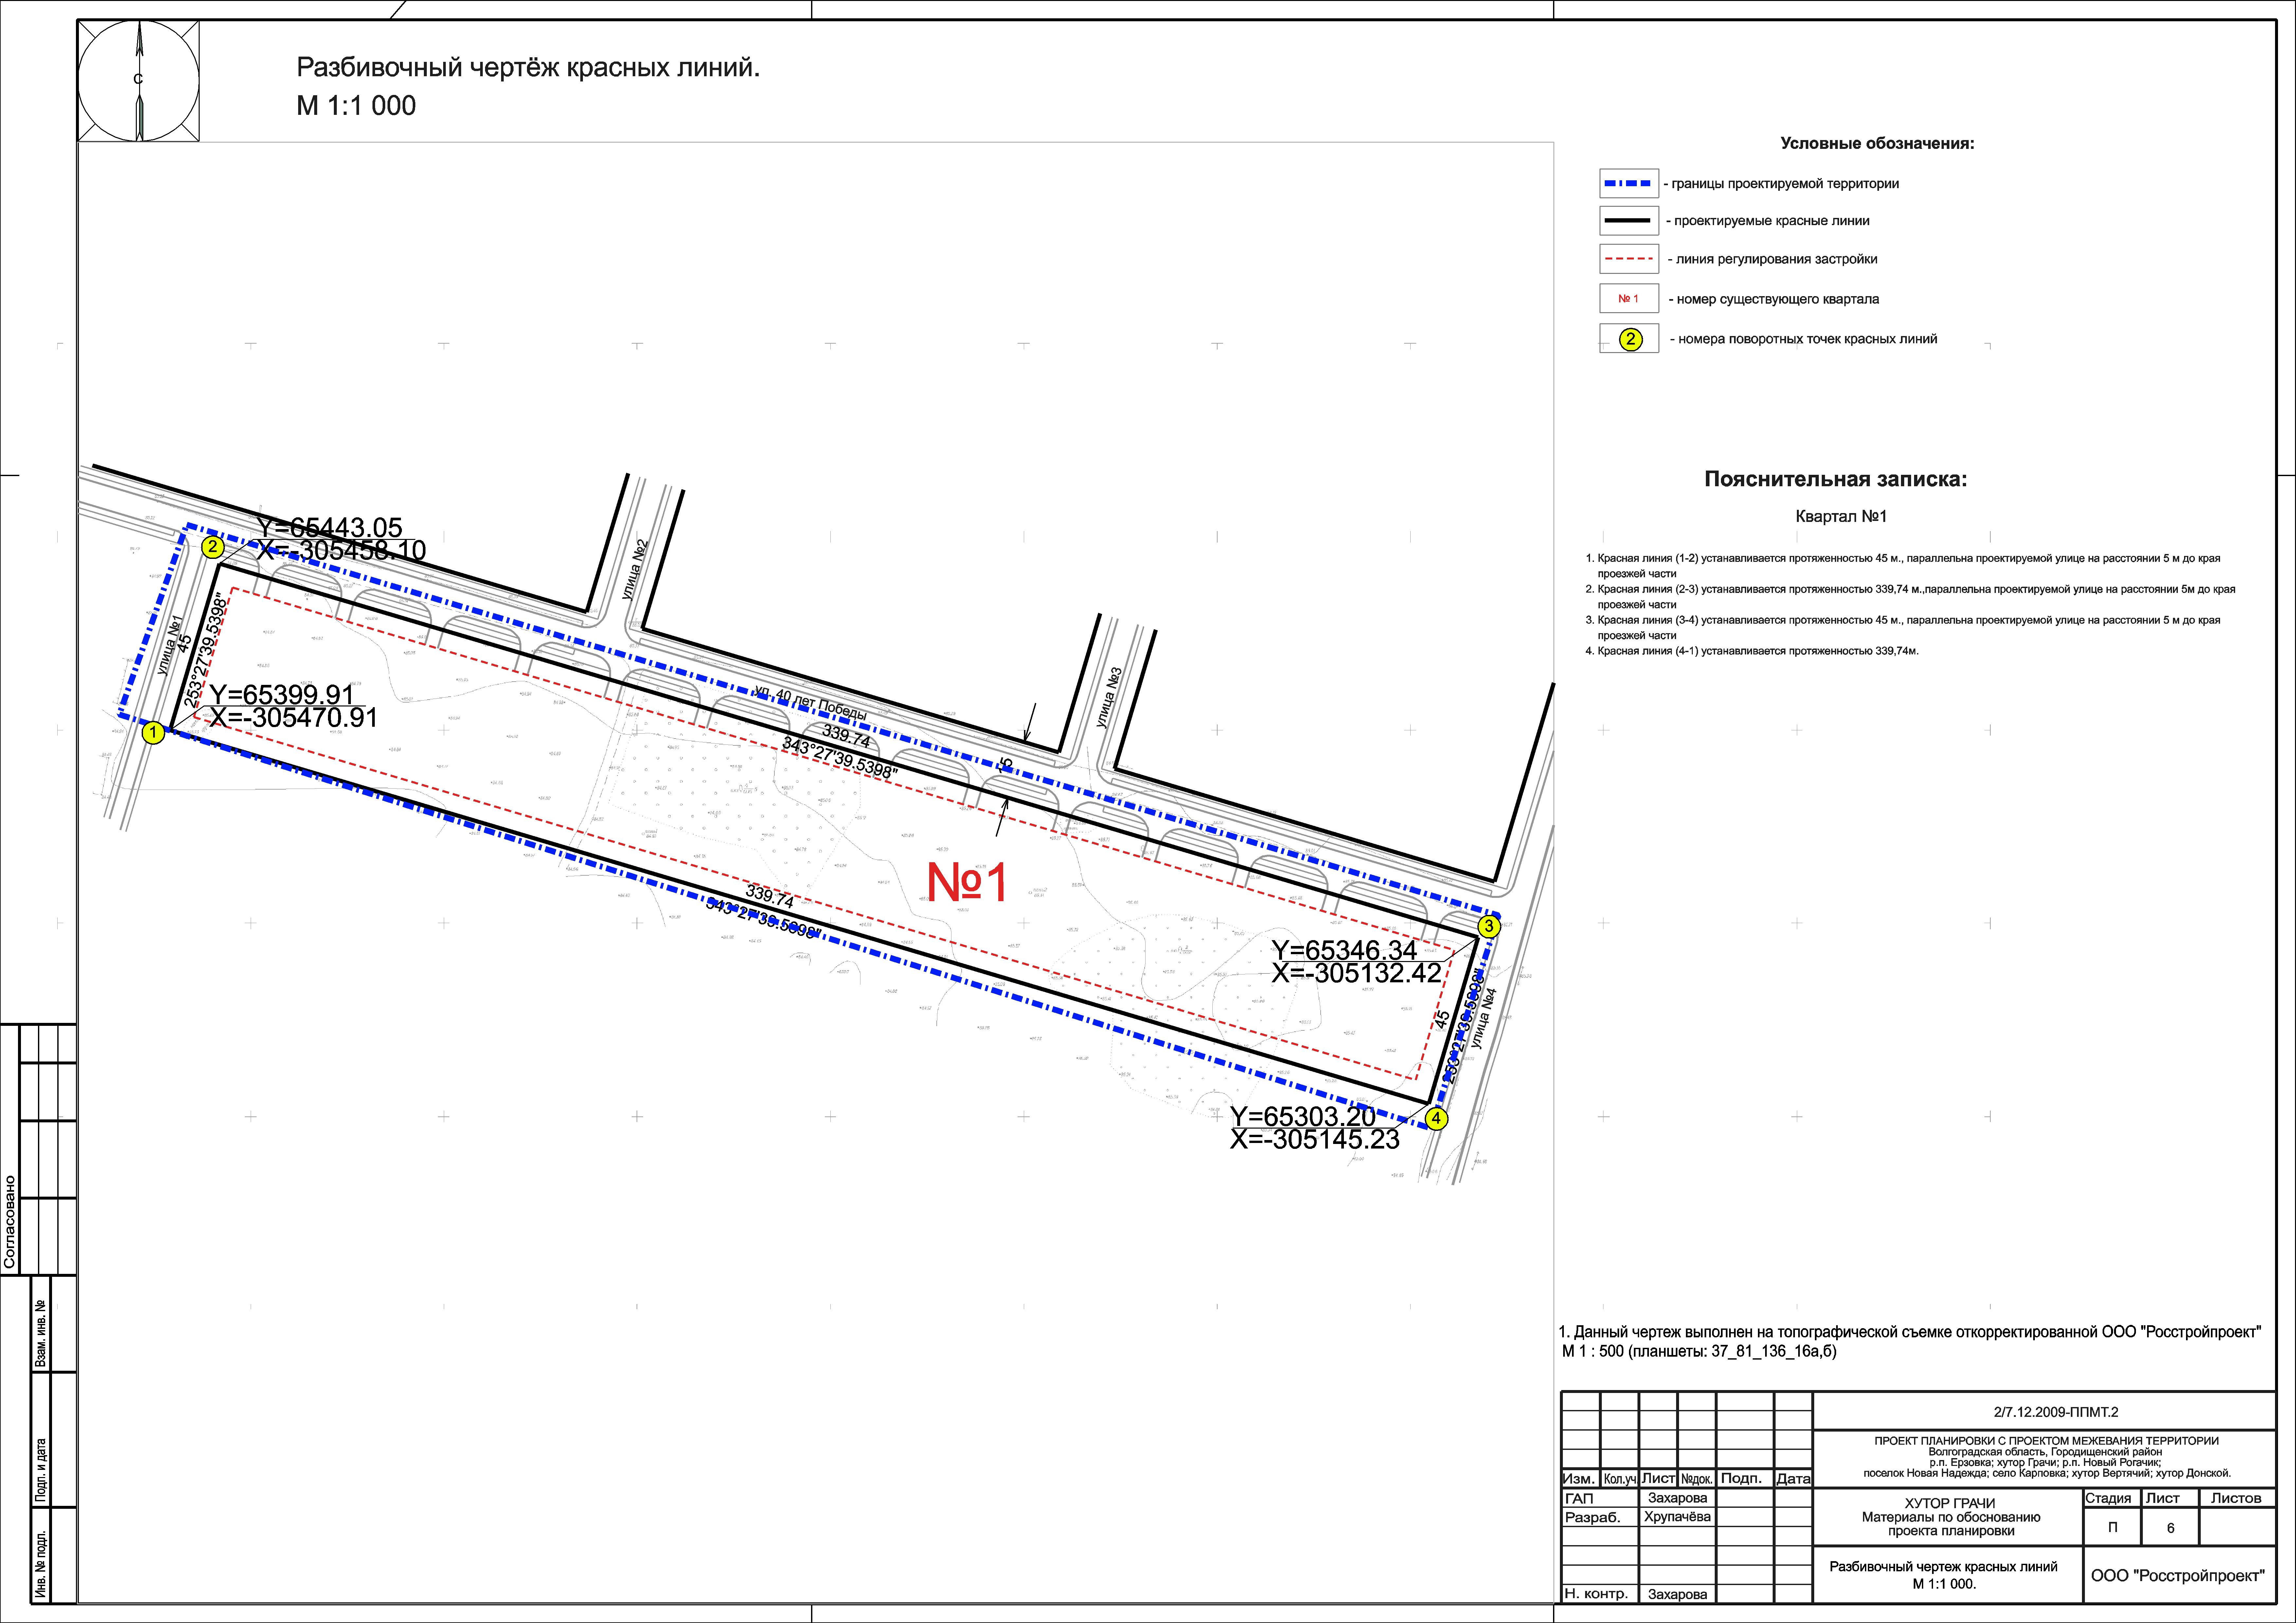Click coordinate "Y=65399.91"
The width and height of the screenshot is (2296, 1623).
(282, 695)
